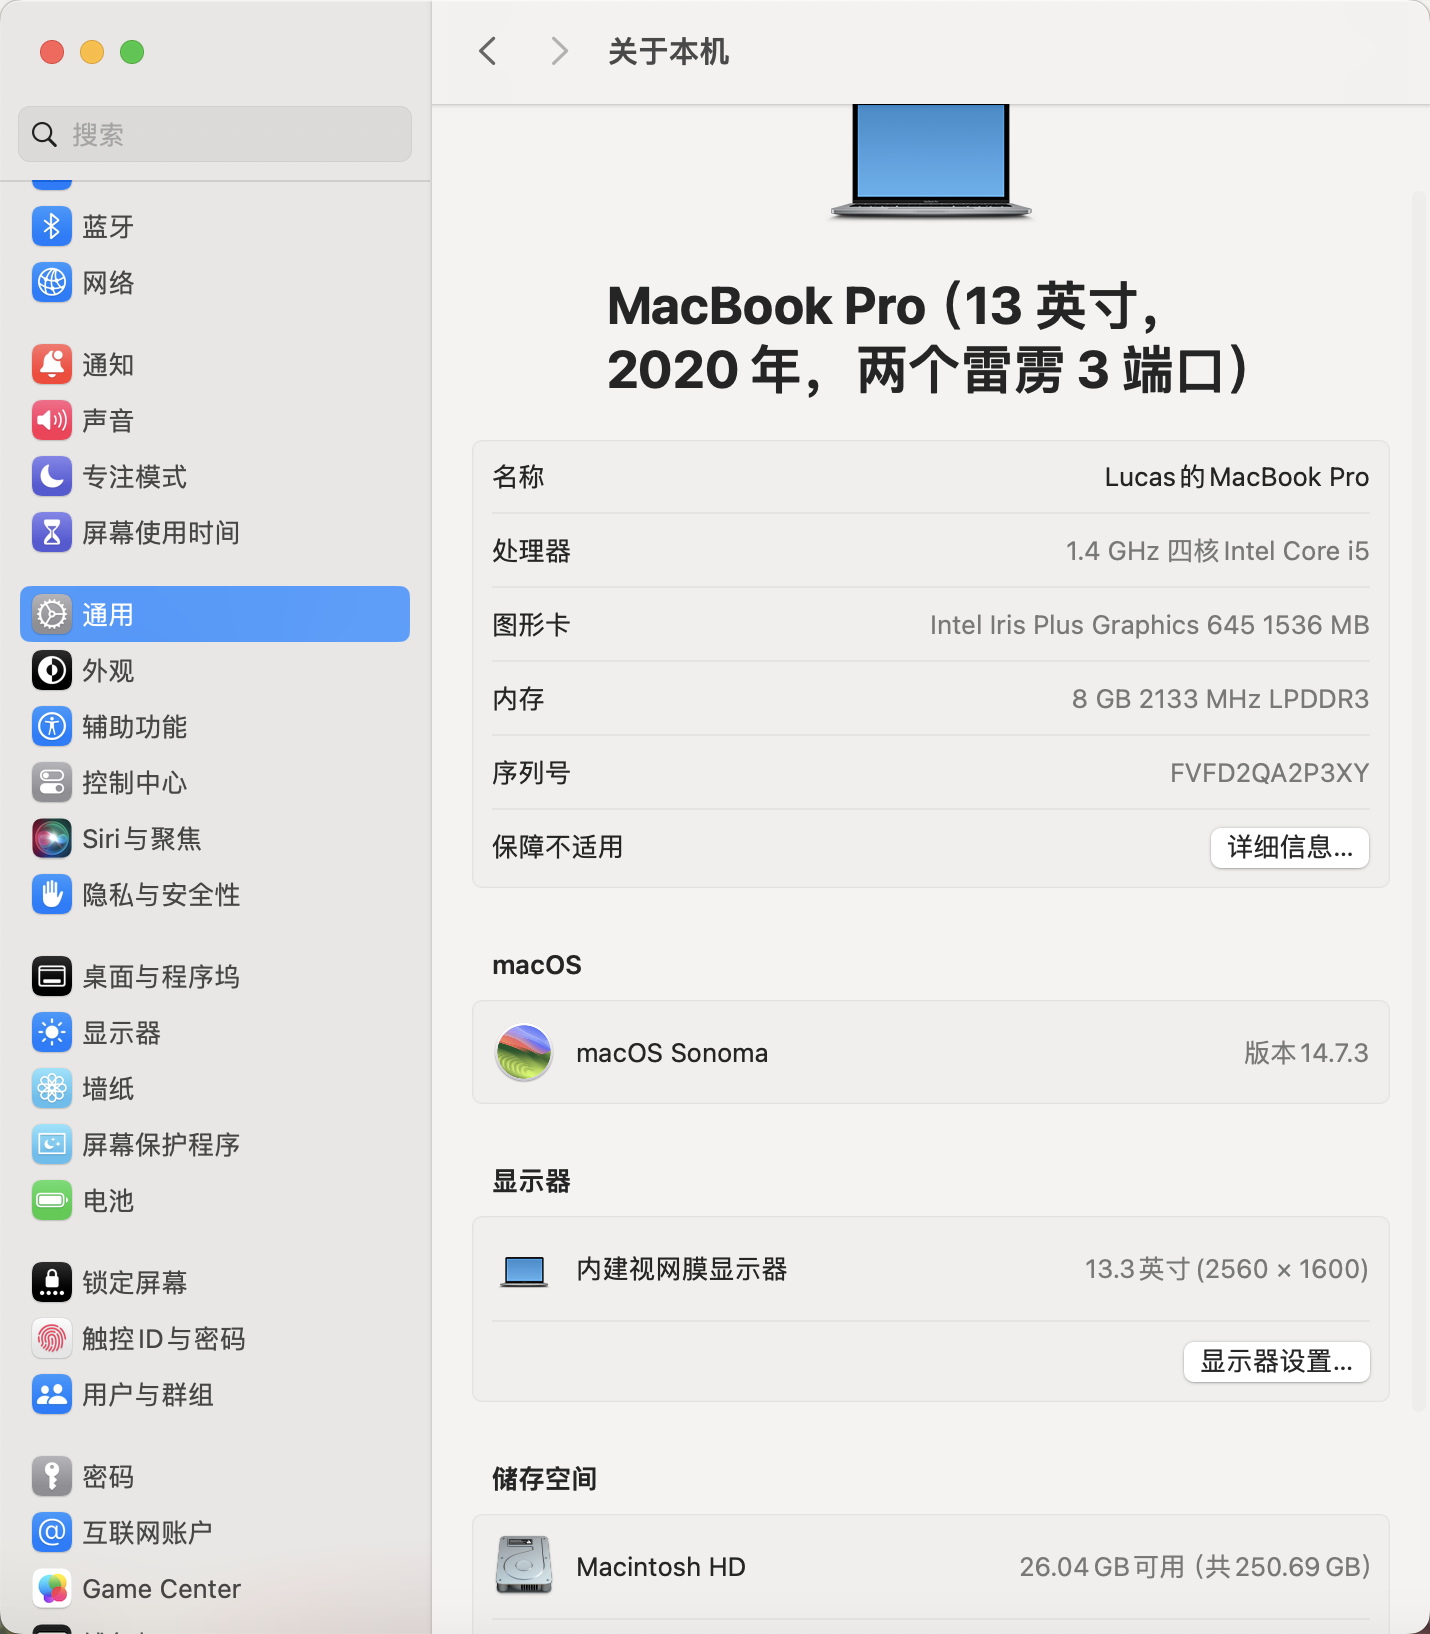Click the 详细信息... button
1430x1634 pixels.
pos(1290,847)
